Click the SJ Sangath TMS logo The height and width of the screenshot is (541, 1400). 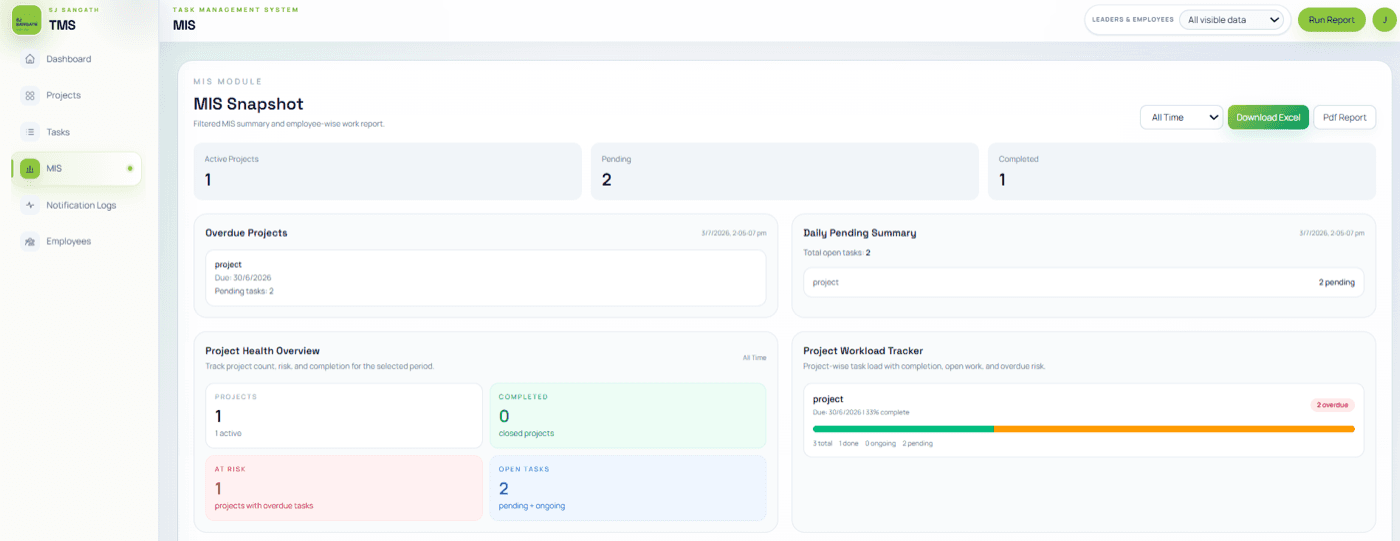(26, 20)
